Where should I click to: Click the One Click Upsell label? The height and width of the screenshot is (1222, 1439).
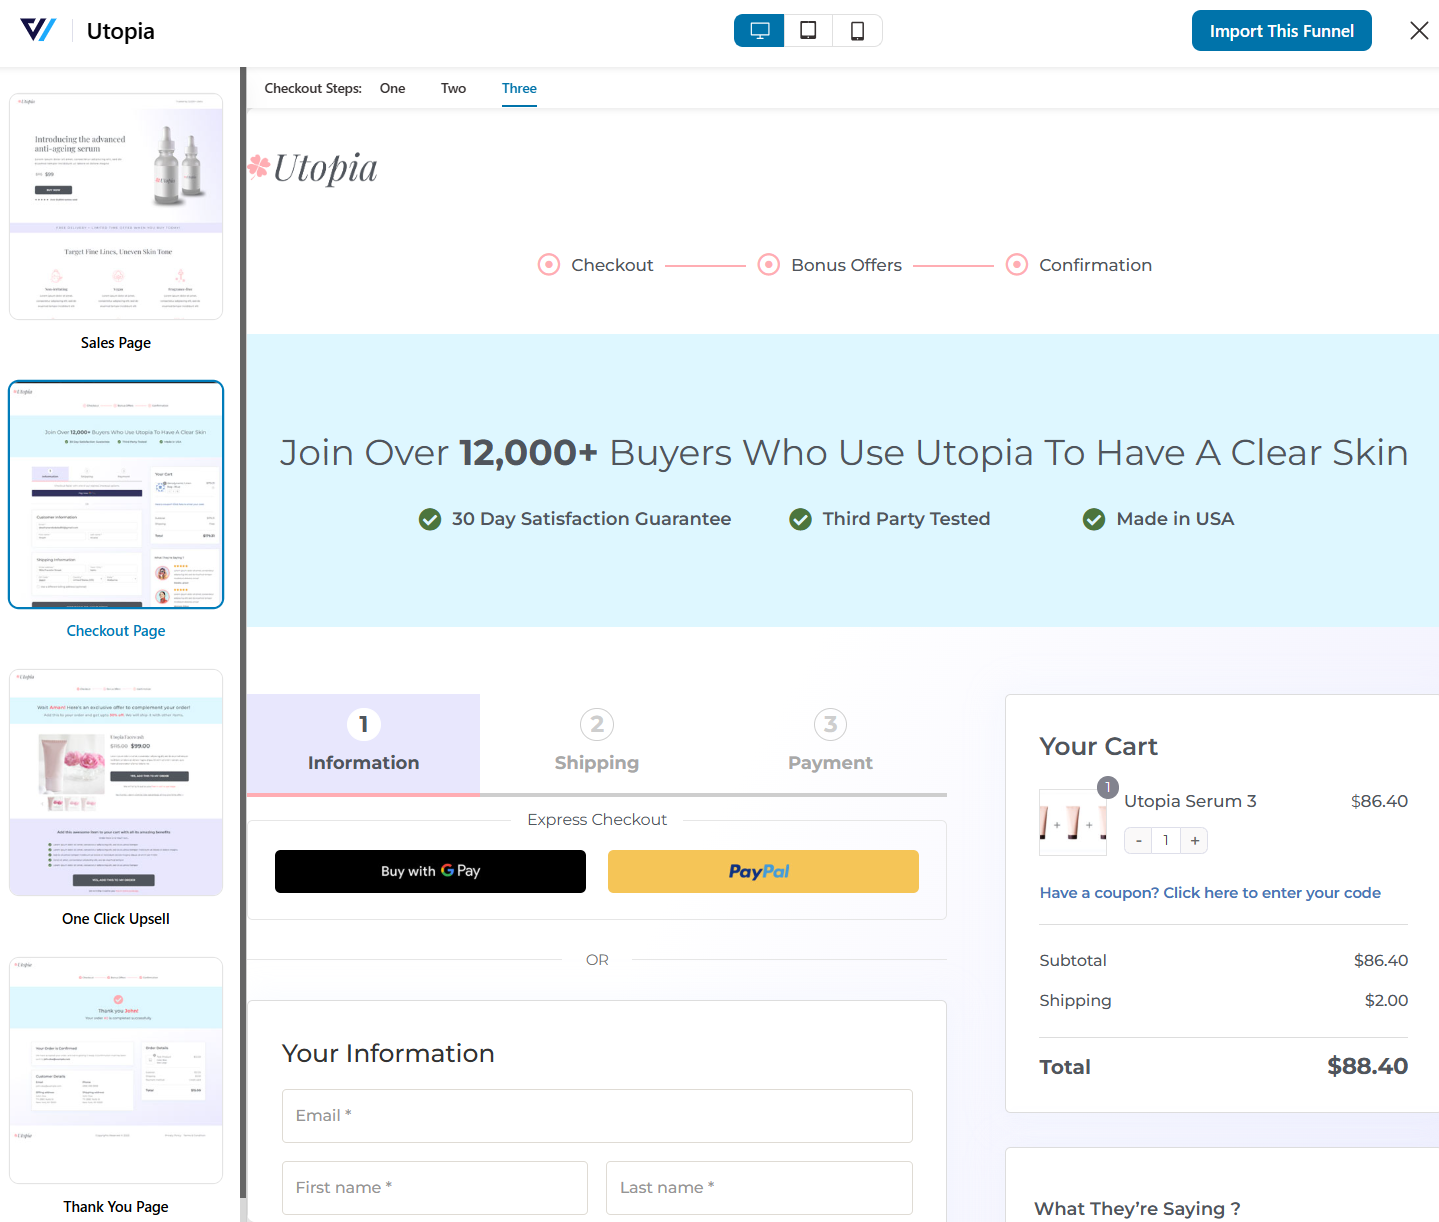coord(116,919)
